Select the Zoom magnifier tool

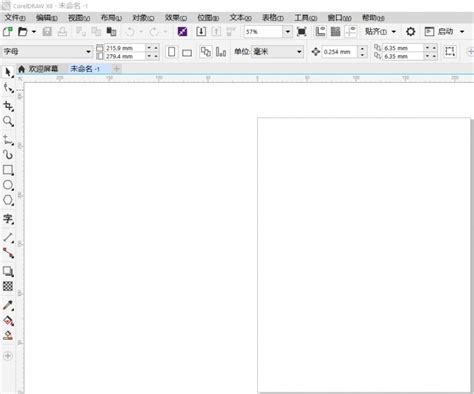coord(8,121)
